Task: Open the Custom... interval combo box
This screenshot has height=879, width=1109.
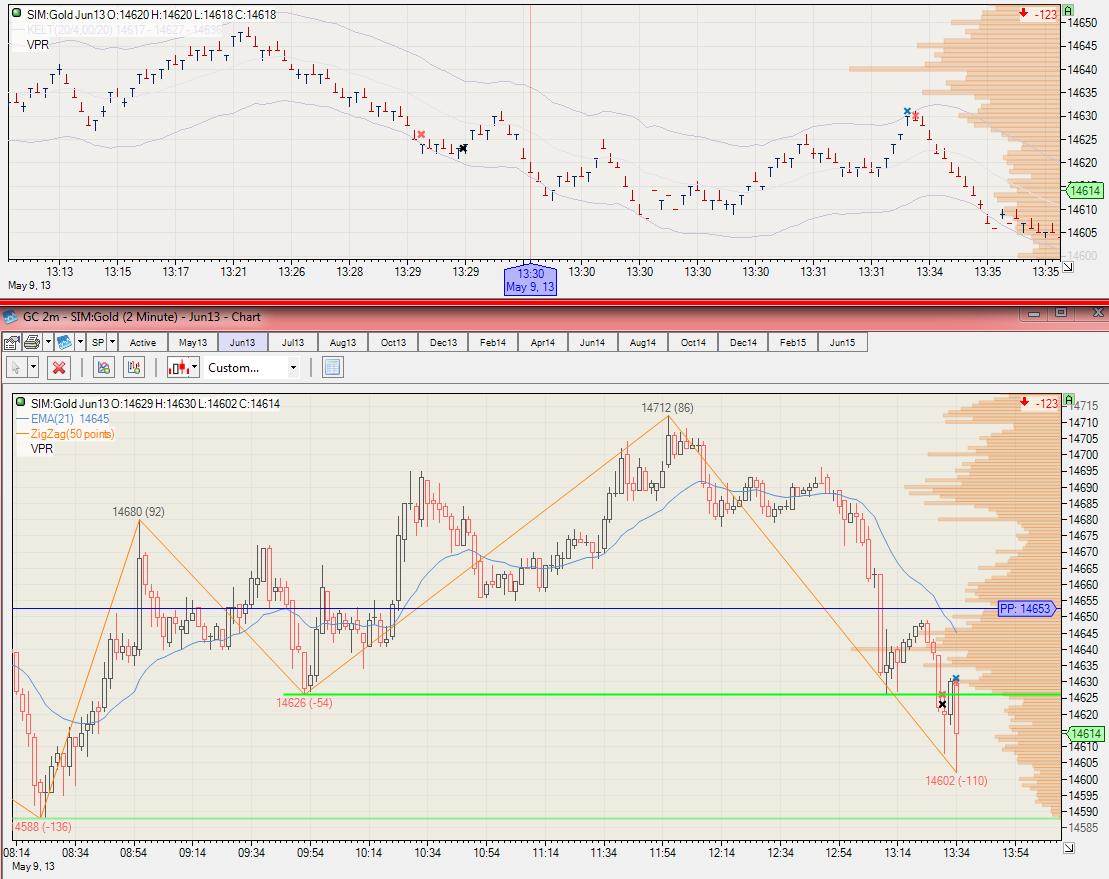Action: point(252,368)
